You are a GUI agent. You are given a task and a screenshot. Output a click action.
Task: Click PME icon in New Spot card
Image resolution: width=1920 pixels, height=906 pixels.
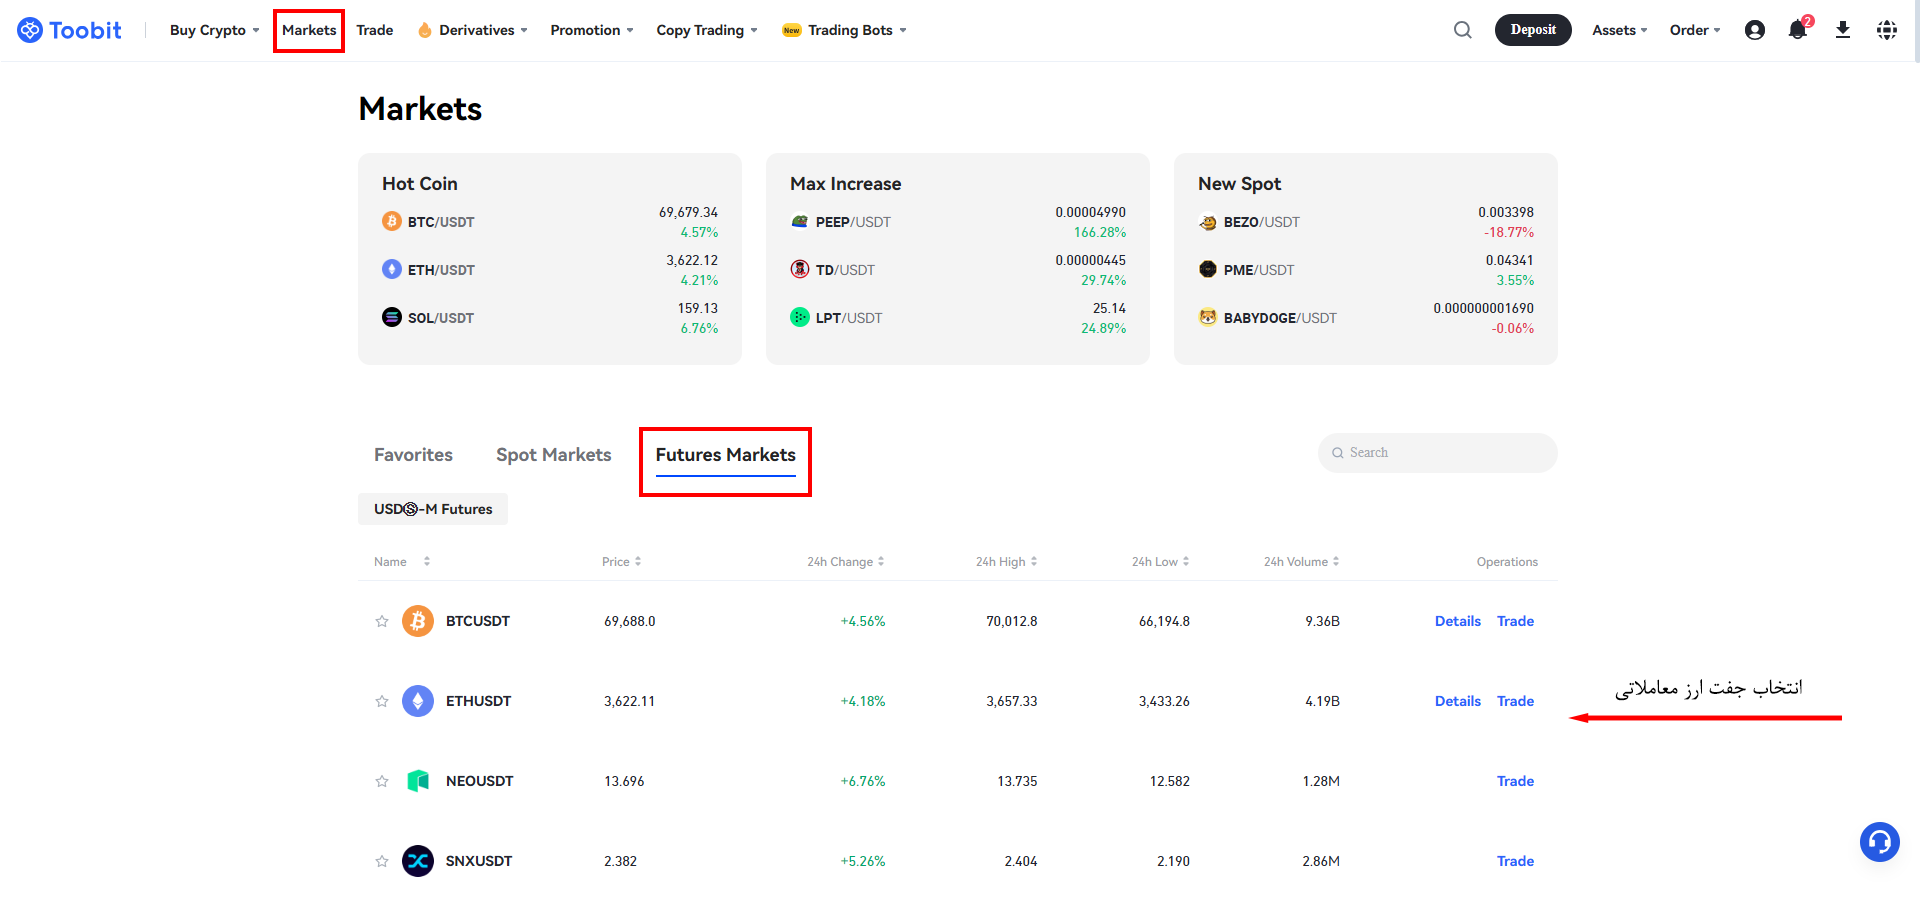1208,269
